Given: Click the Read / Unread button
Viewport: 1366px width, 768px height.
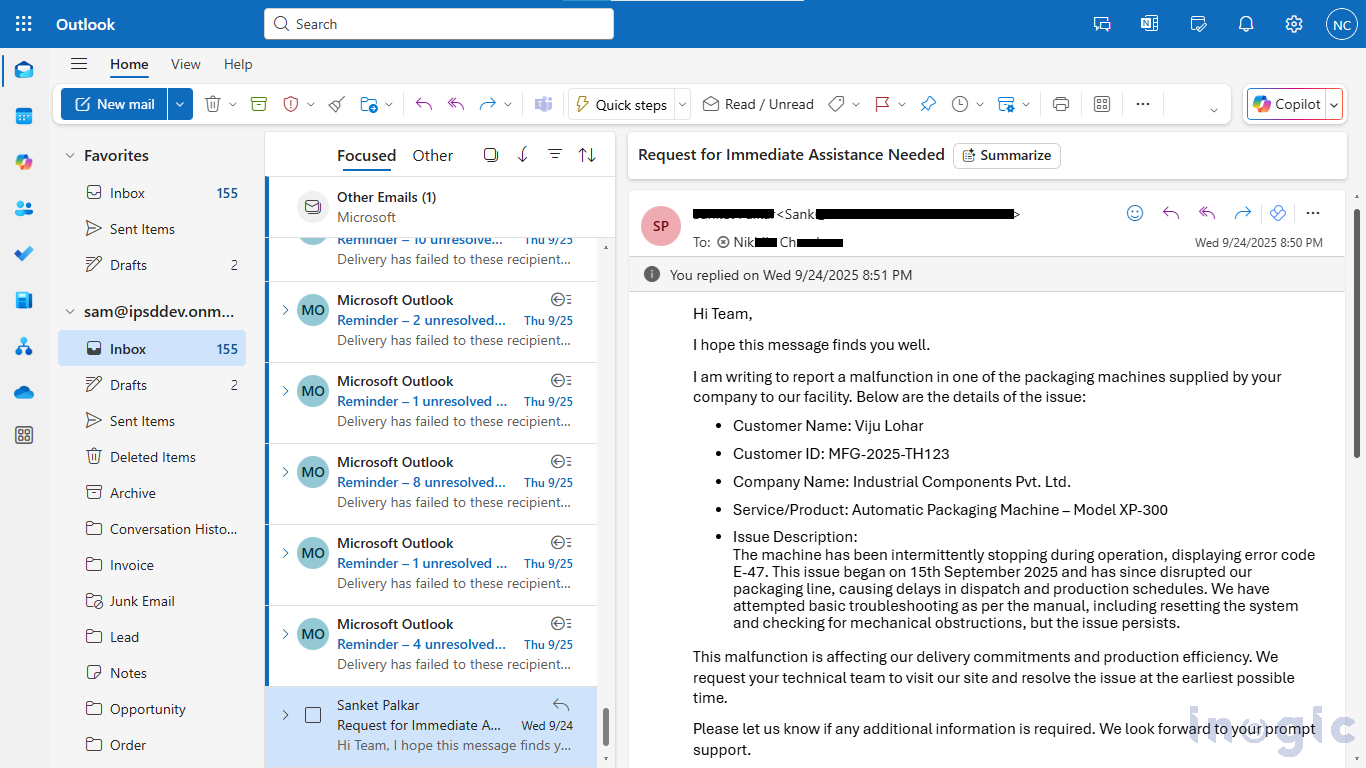Looking at the screenshot, I should [x=758, y=104].
